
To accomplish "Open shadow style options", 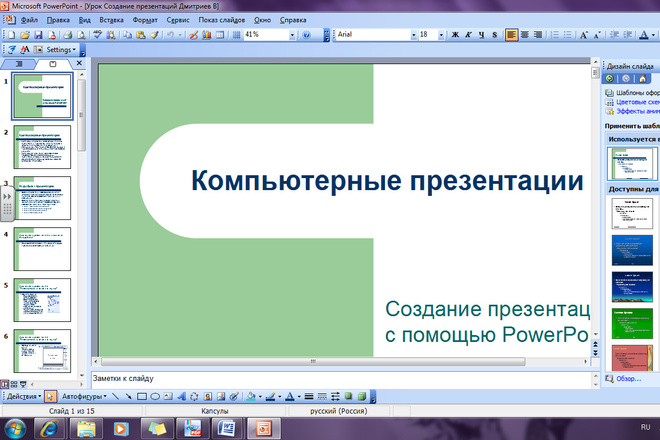I will (348, 396).
